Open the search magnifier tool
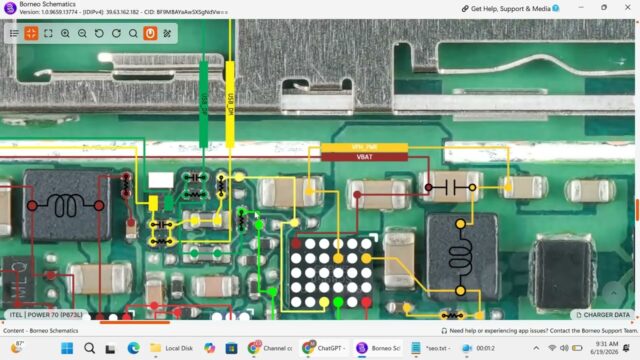 [x=133, y=33]
